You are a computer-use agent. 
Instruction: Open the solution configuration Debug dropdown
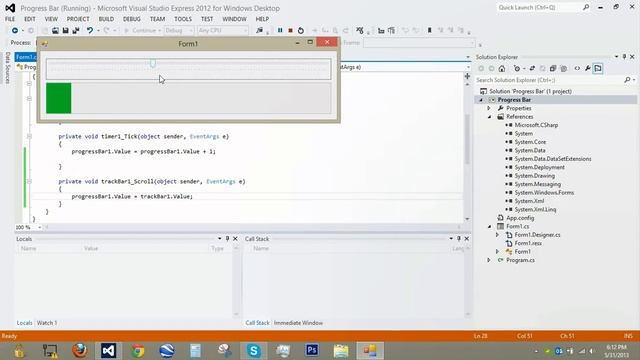[179, 30]
